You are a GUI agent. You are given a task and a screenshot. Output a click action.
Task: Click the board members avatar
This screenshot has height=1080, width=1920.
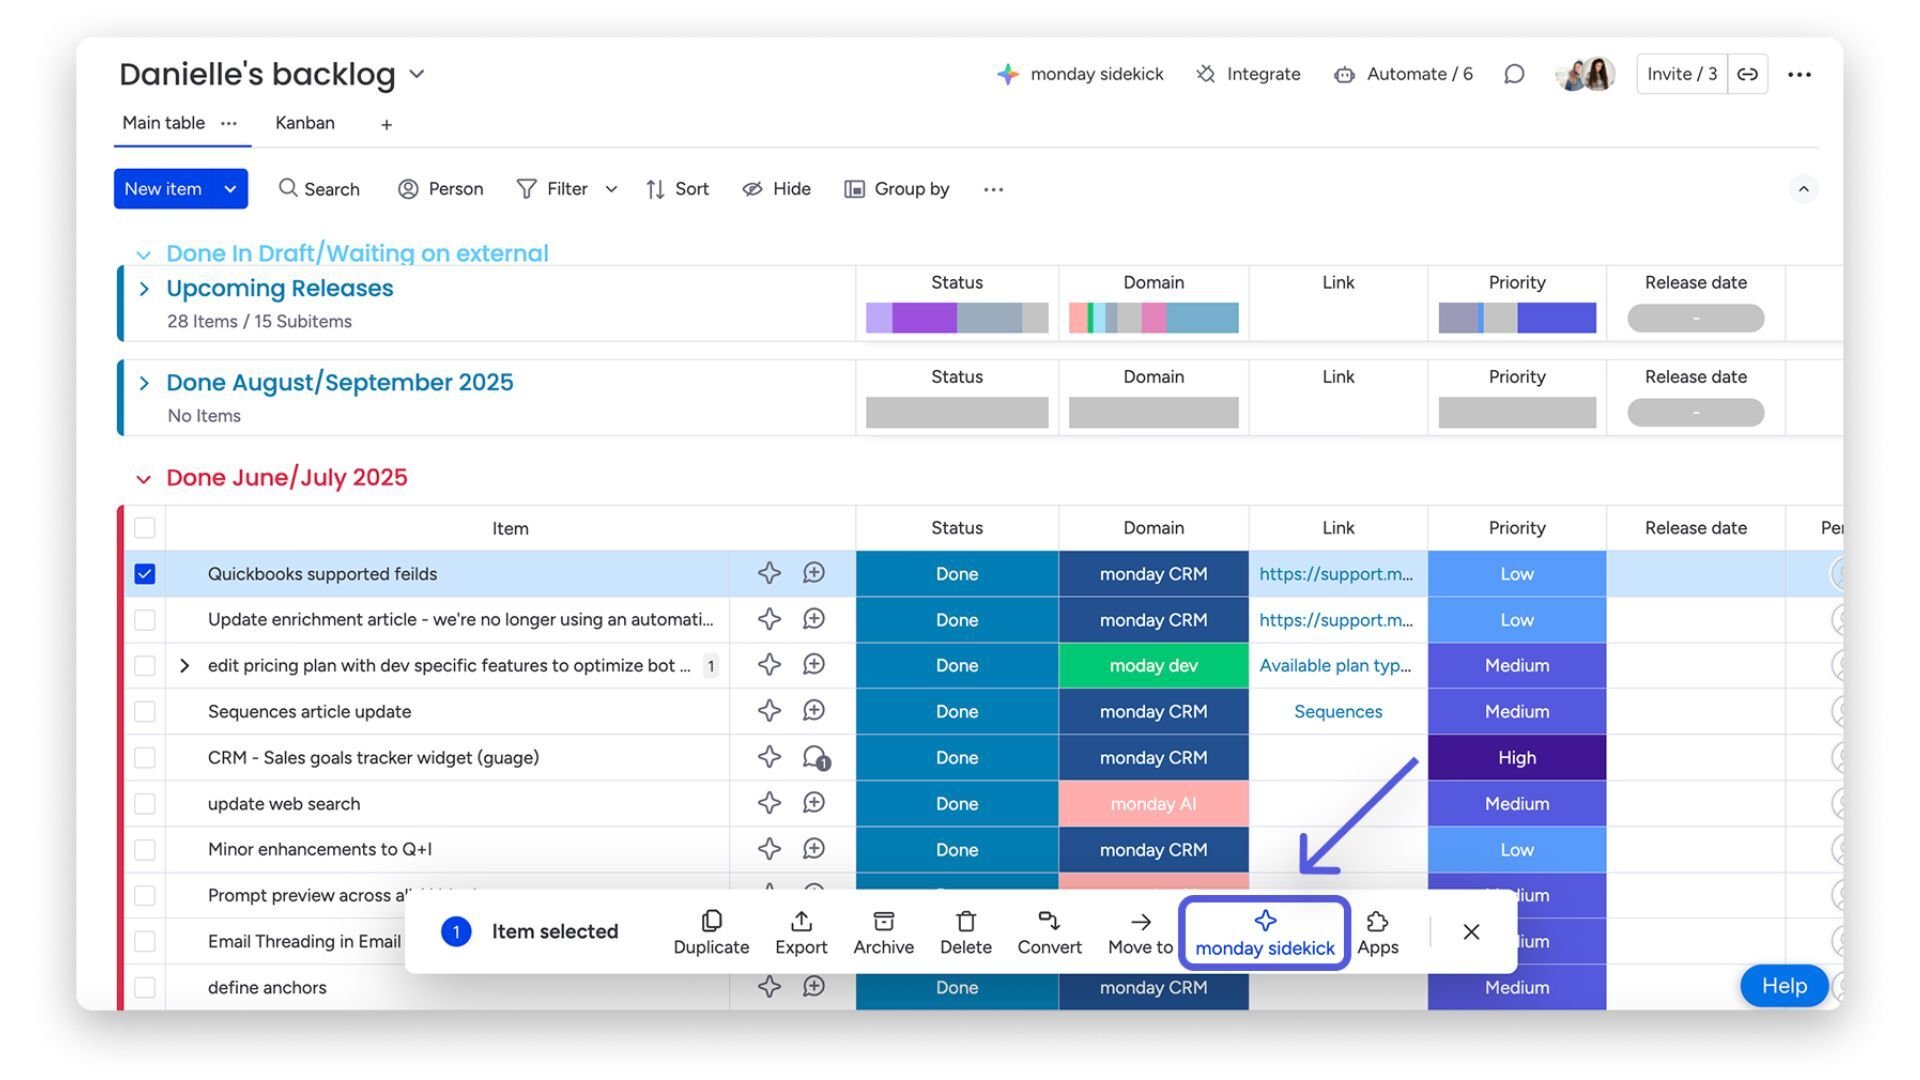[x=1586, y=74]
